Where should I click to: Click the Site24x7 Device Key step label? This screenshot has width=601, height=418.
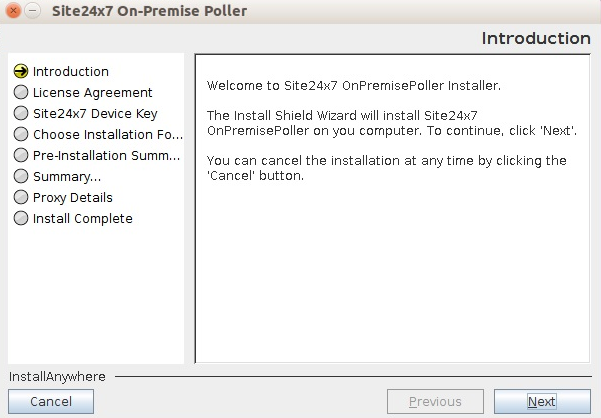[x=95, y=114]
